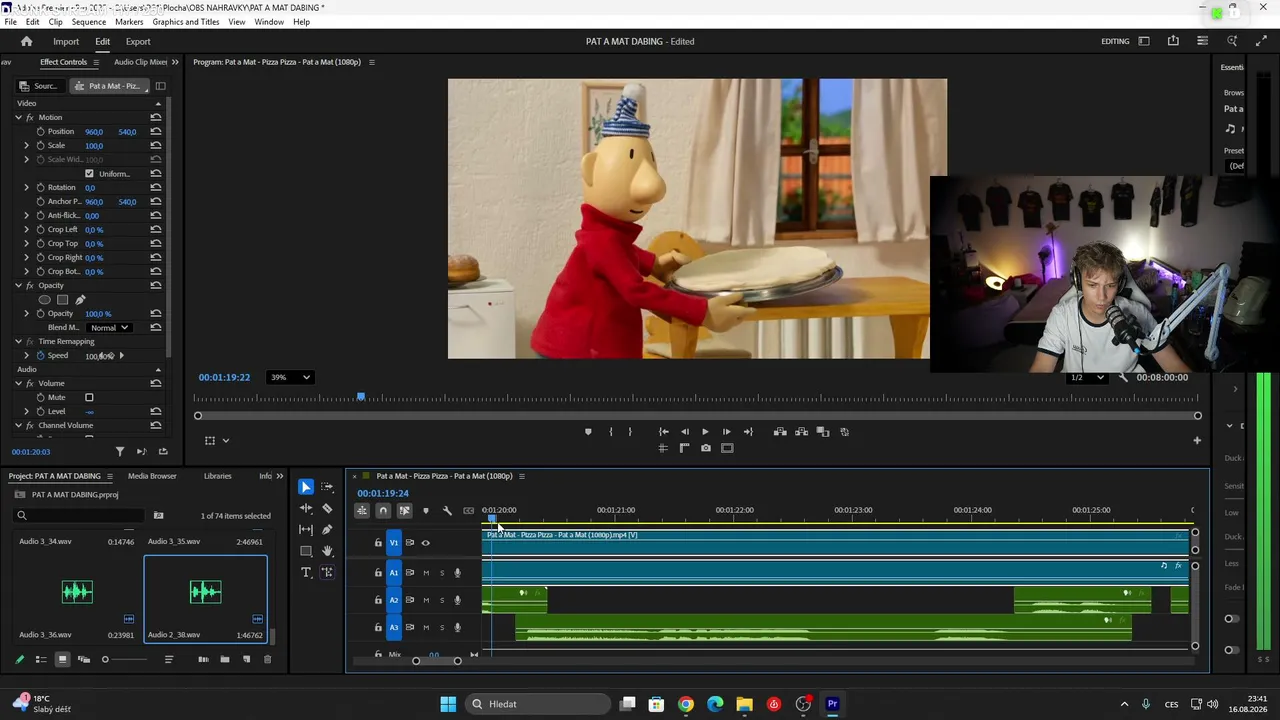
Task: Select the Audio 2_38.wav thumbnail
Action: click(205, 592)
